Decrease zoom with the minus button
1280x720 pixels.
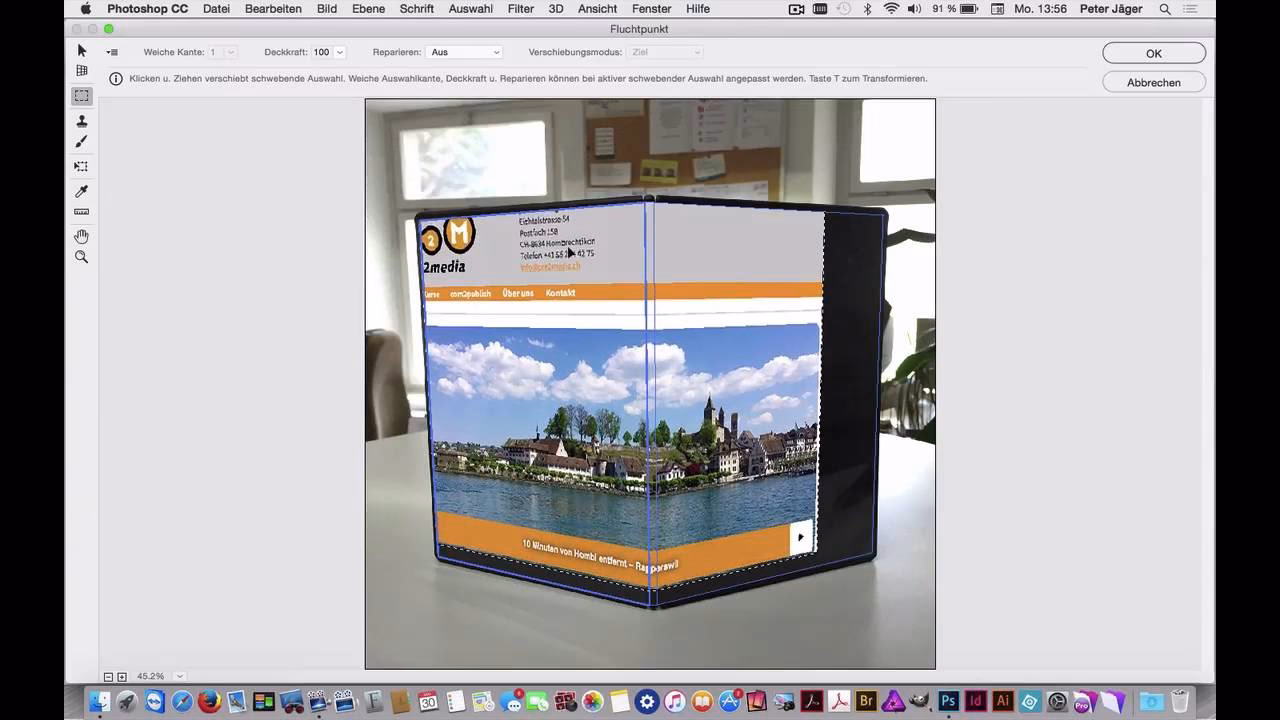point(109,676)
